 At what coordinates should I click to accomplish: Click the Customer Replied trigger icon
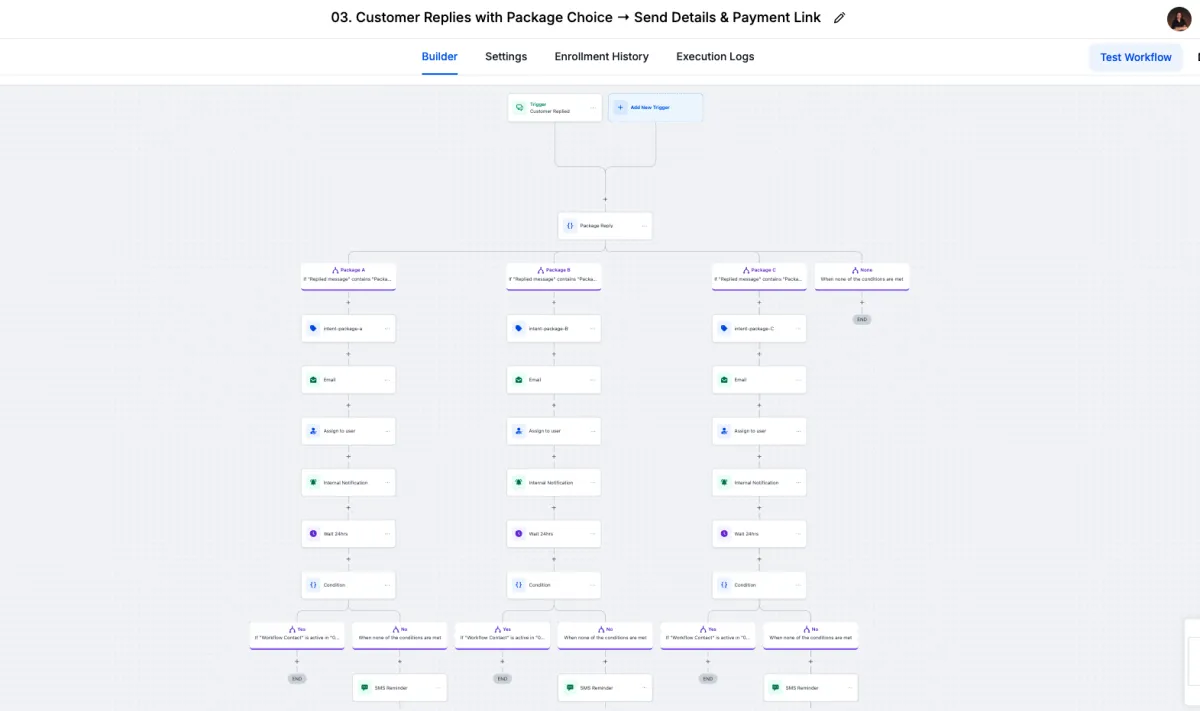click(520, 108)
